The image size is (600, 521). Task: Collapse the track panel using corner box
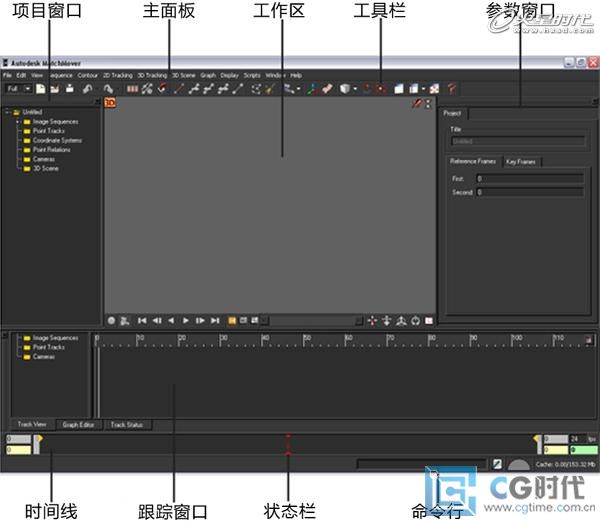pyautogui.click(x=5, y=335)
